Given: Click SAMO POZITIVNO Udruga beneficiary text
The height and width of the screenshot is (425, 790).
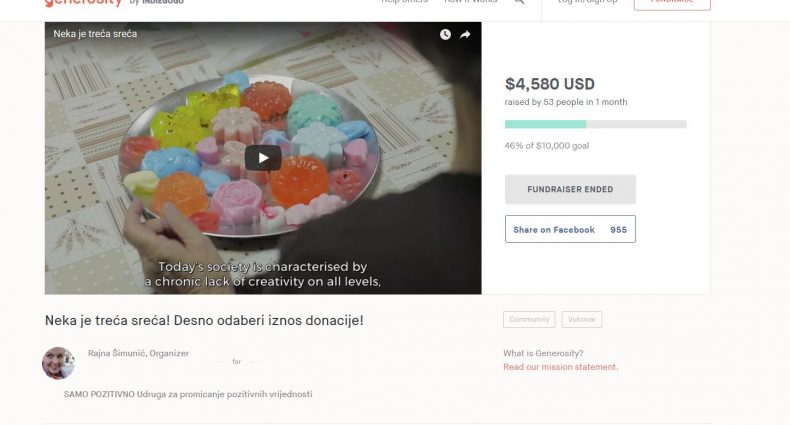Looking at the screenshot, I should click(x=188, y=394).
